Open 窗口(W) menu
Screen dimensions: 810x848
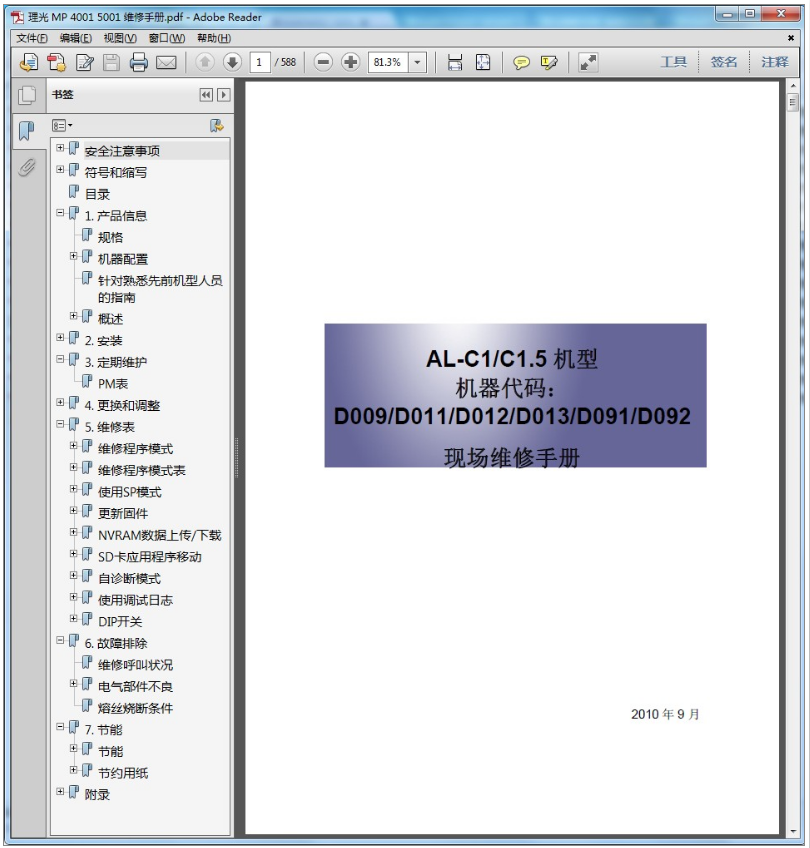[x=167, y=38]
